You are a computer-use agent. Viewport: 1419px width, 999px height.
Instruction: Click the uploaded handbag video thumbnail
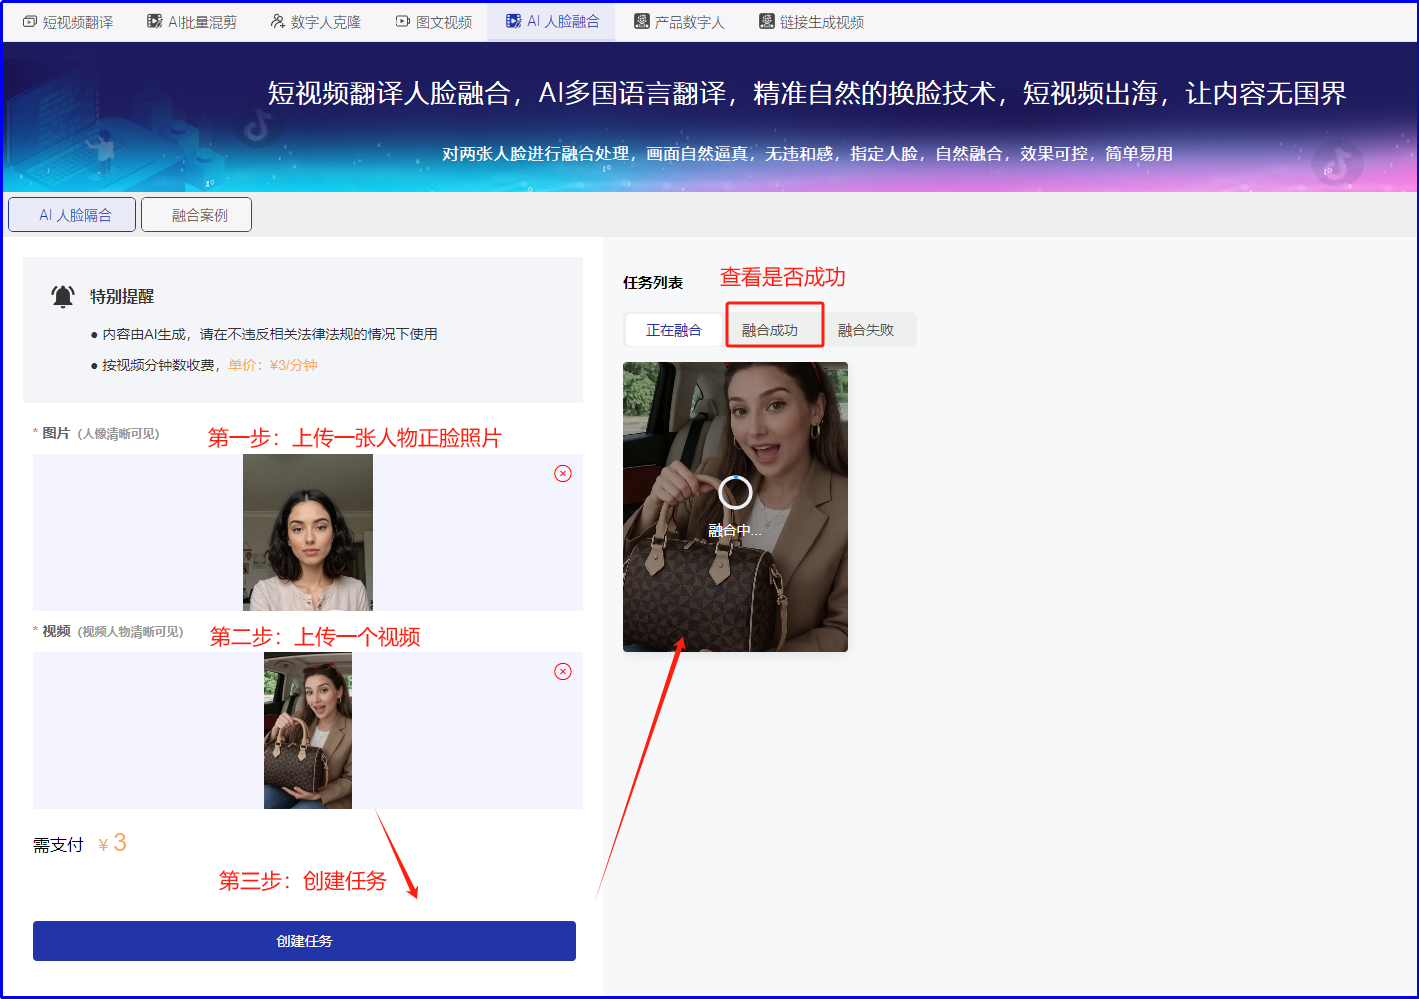coord(308,730)
